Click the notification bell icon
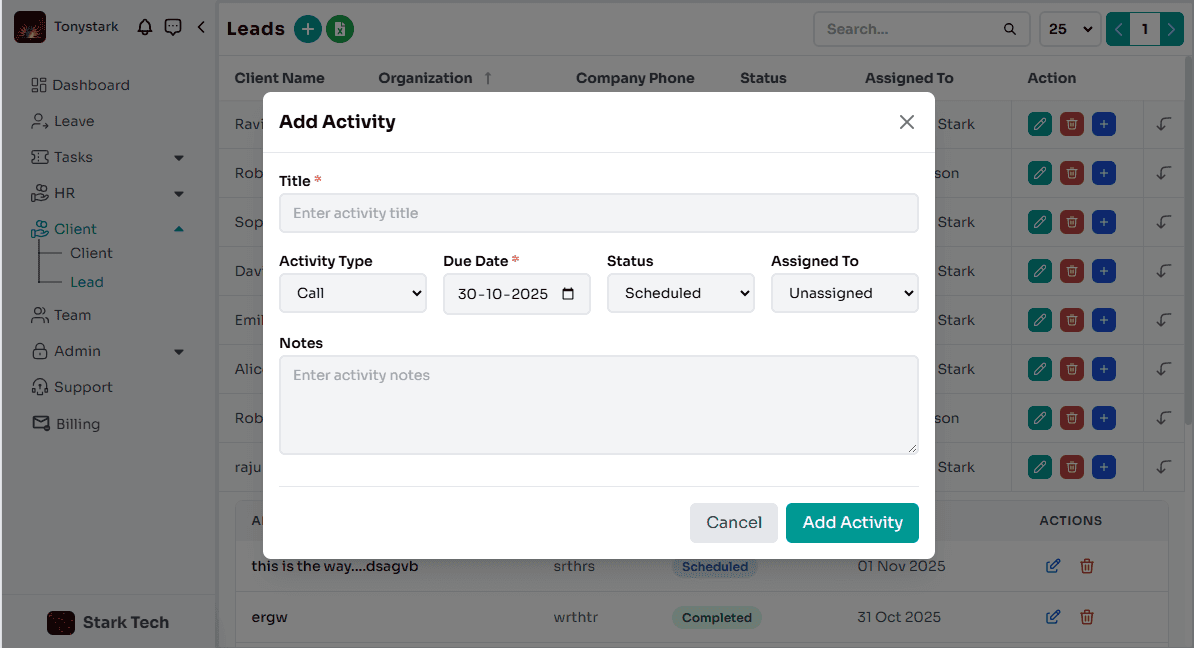Image resolution: width=1194 pixels, height=648 pixels. (145, 28)
